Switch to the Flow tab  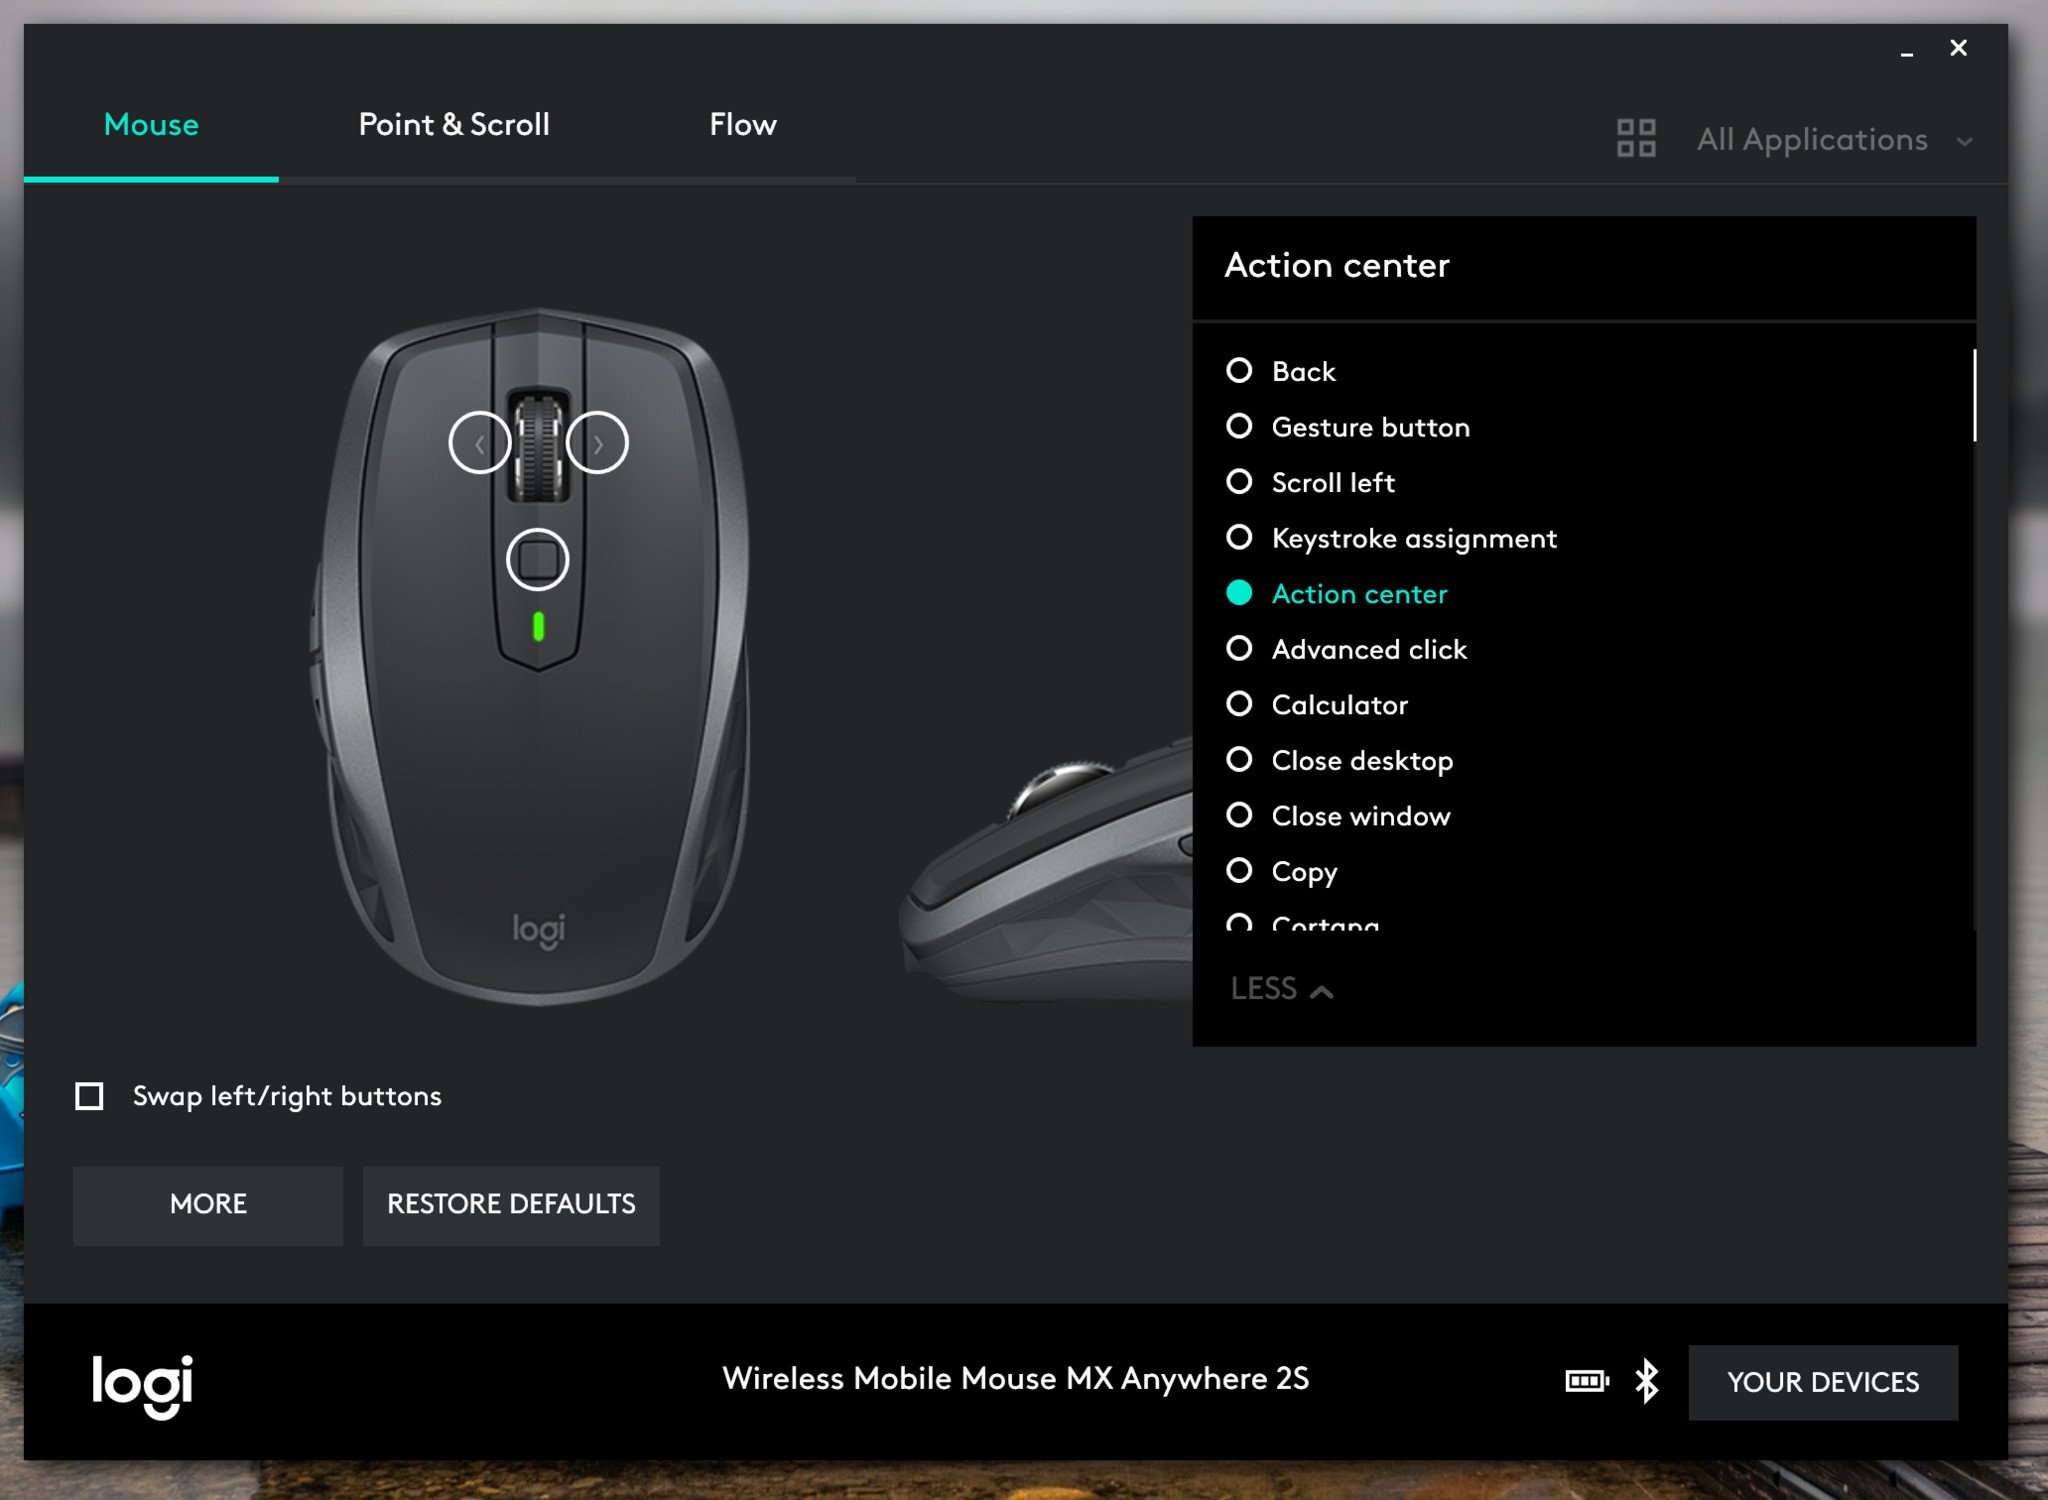[741, 124]
